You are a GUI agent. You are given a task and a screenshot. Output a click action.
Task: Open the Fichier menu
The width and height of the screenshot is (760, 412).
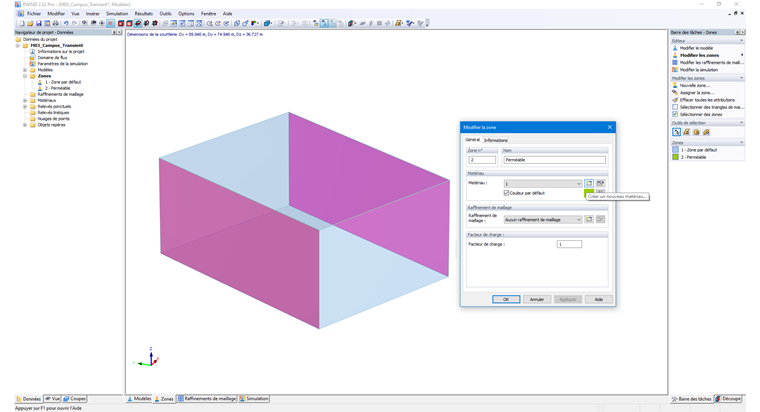[34, 14]
